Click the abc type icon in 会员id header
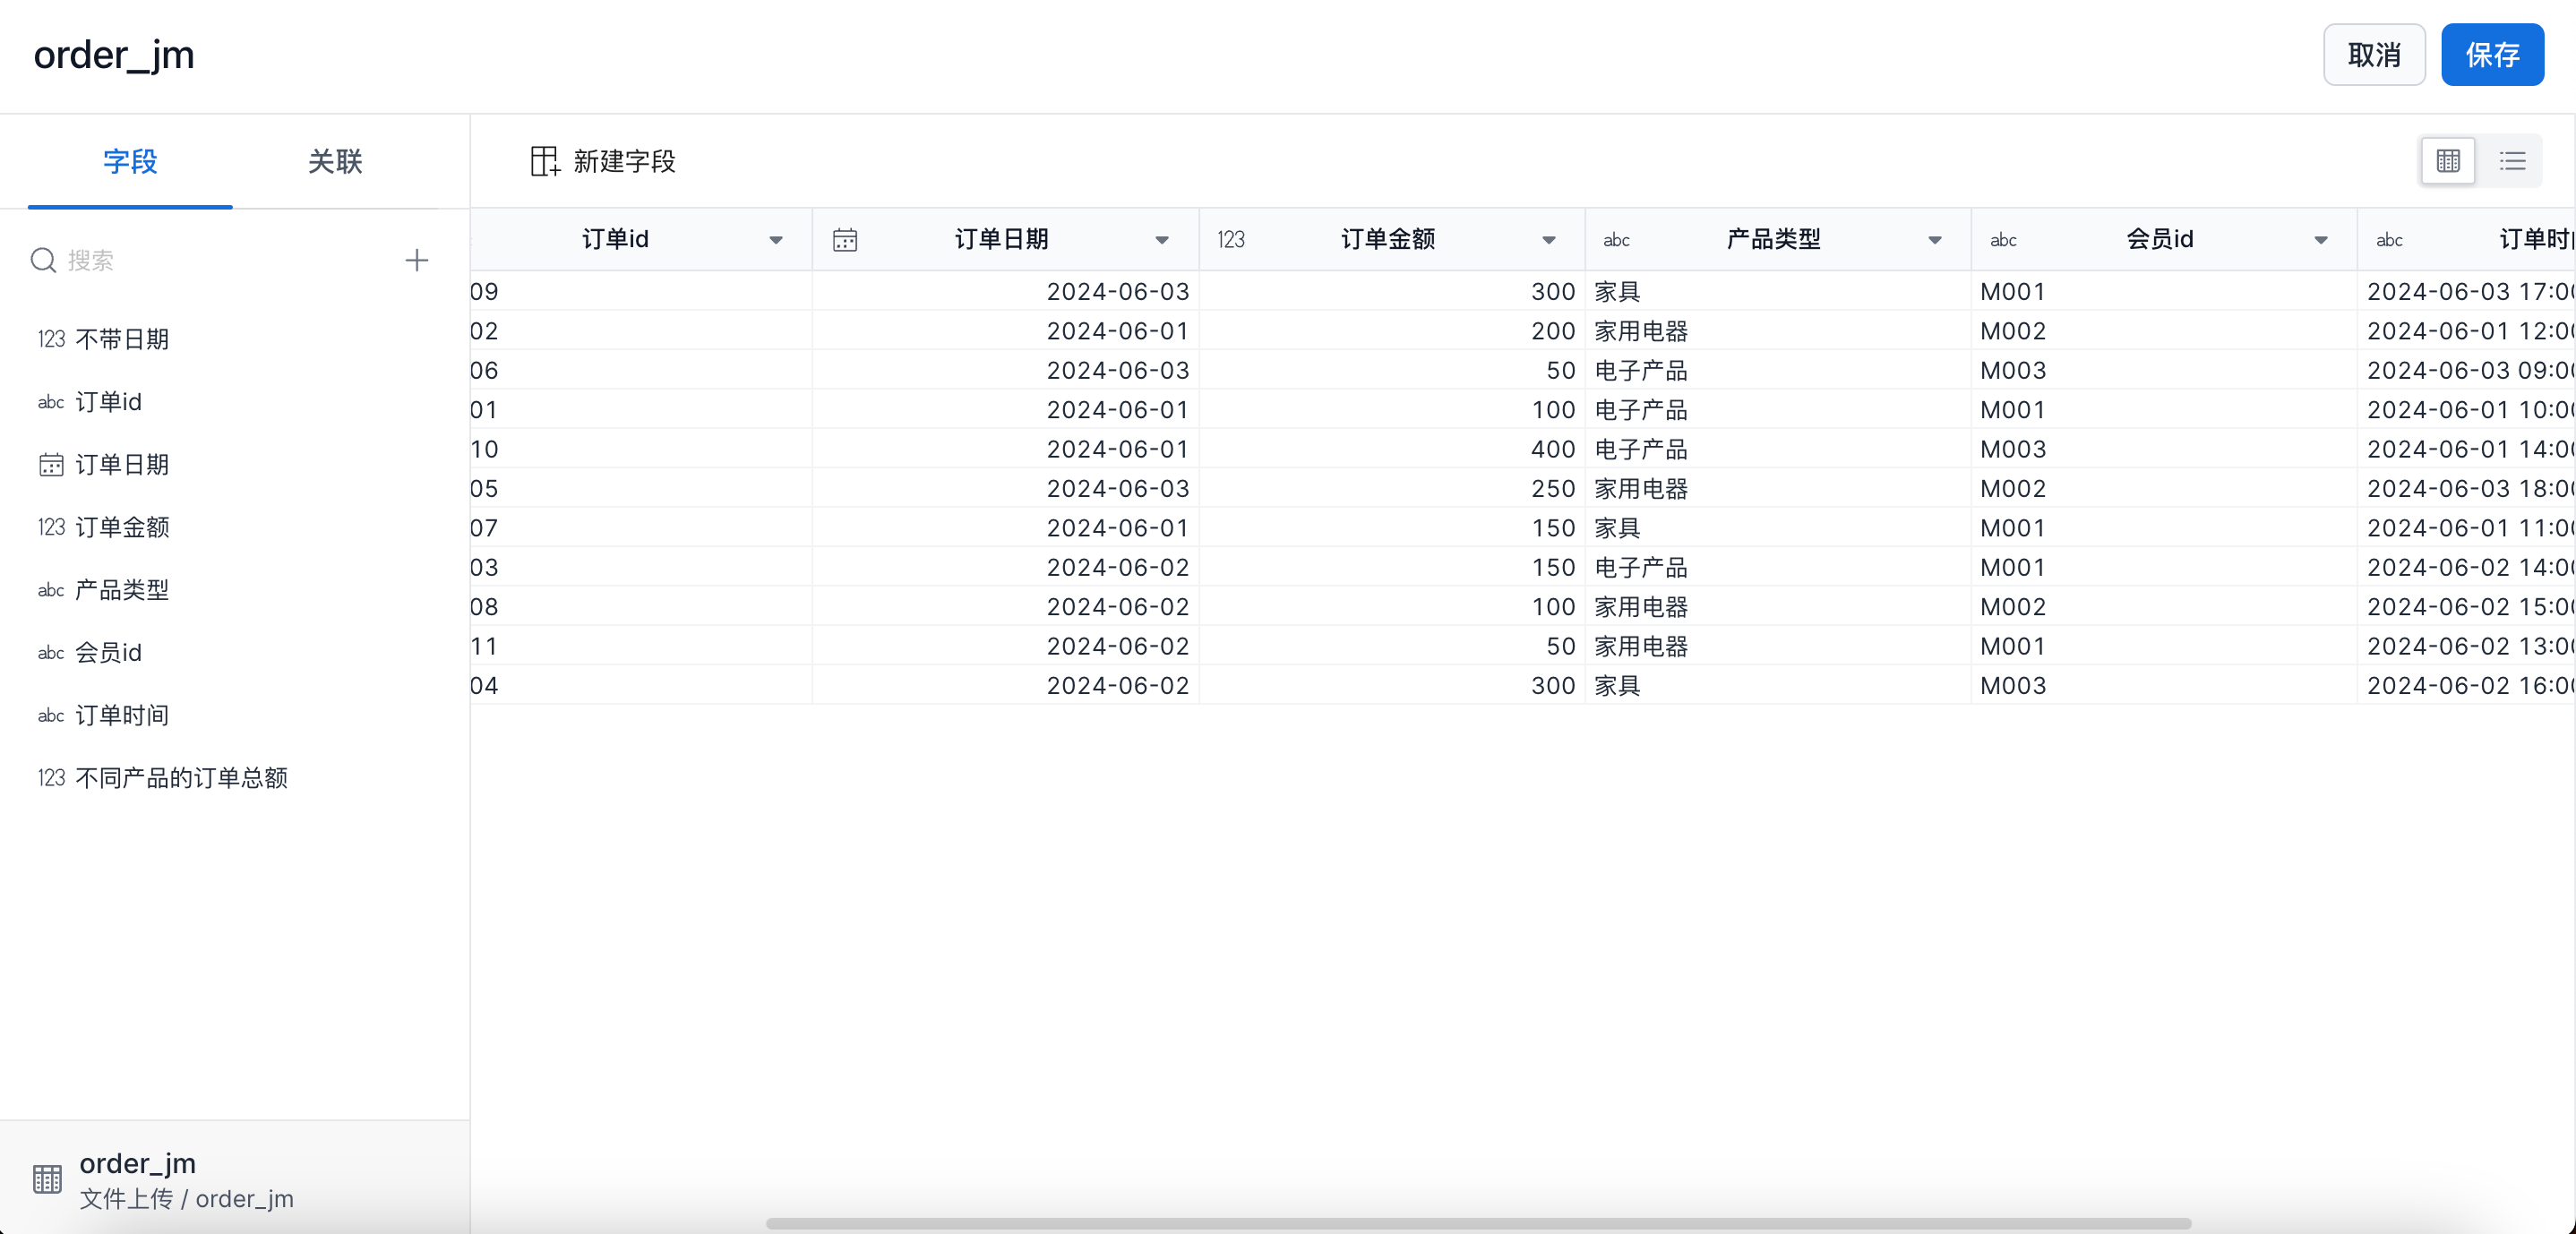This screenshot has height=1234, width=2576. coord(2002,240)
